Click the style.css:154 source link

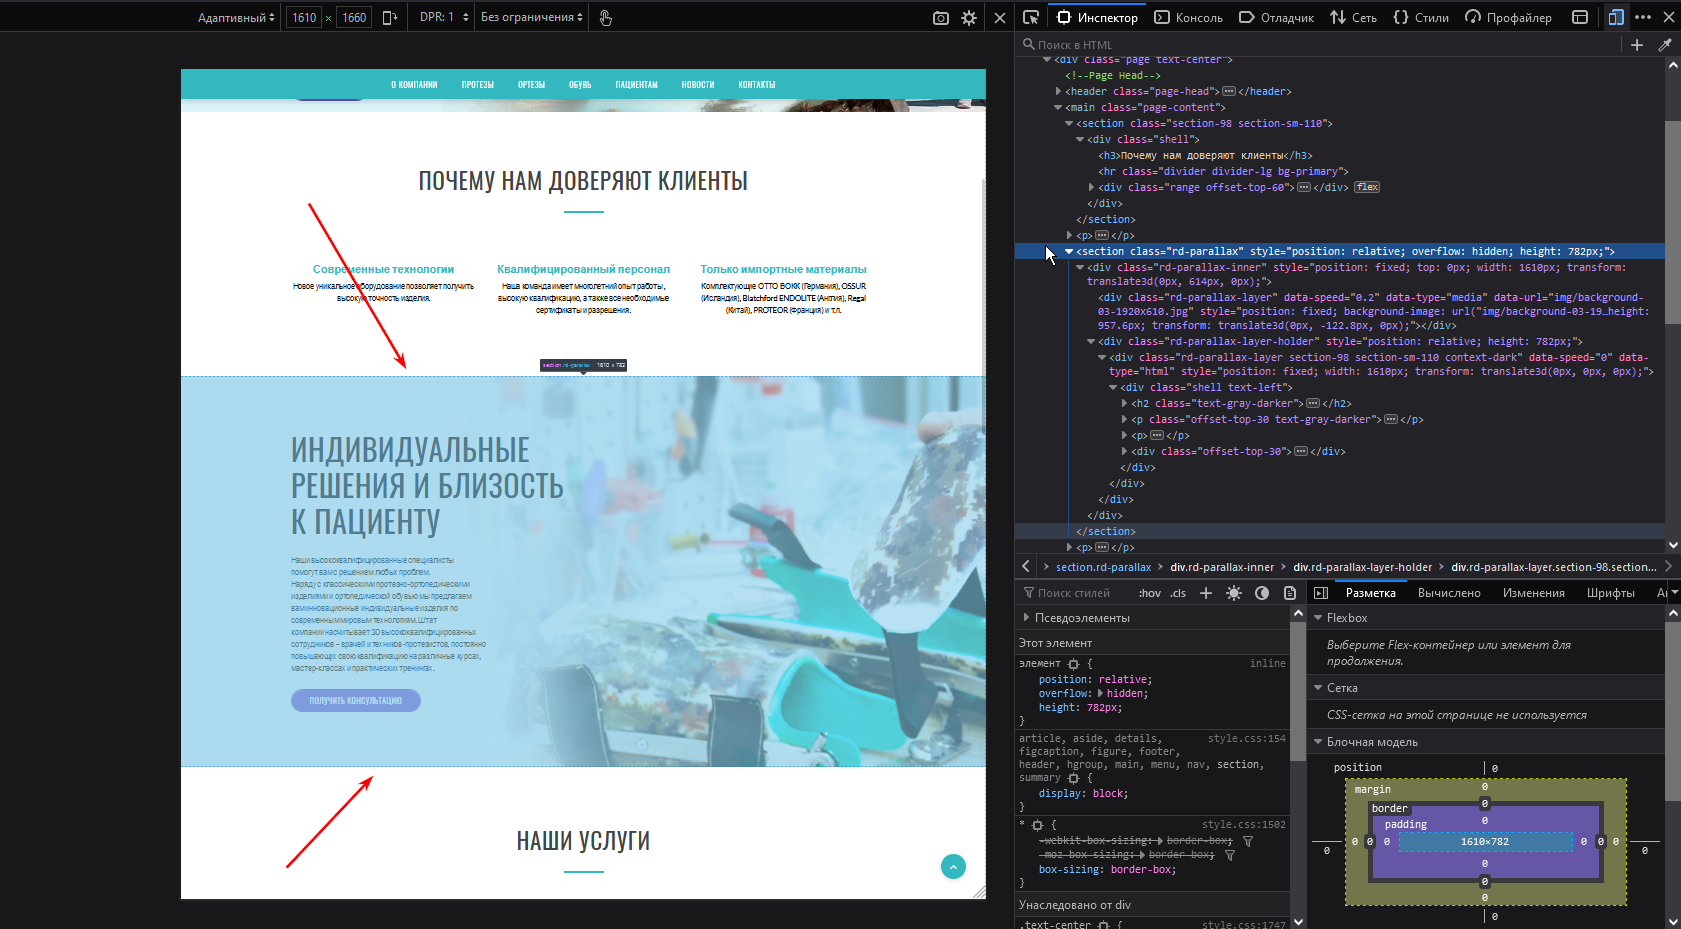[x=1247, y=739]
